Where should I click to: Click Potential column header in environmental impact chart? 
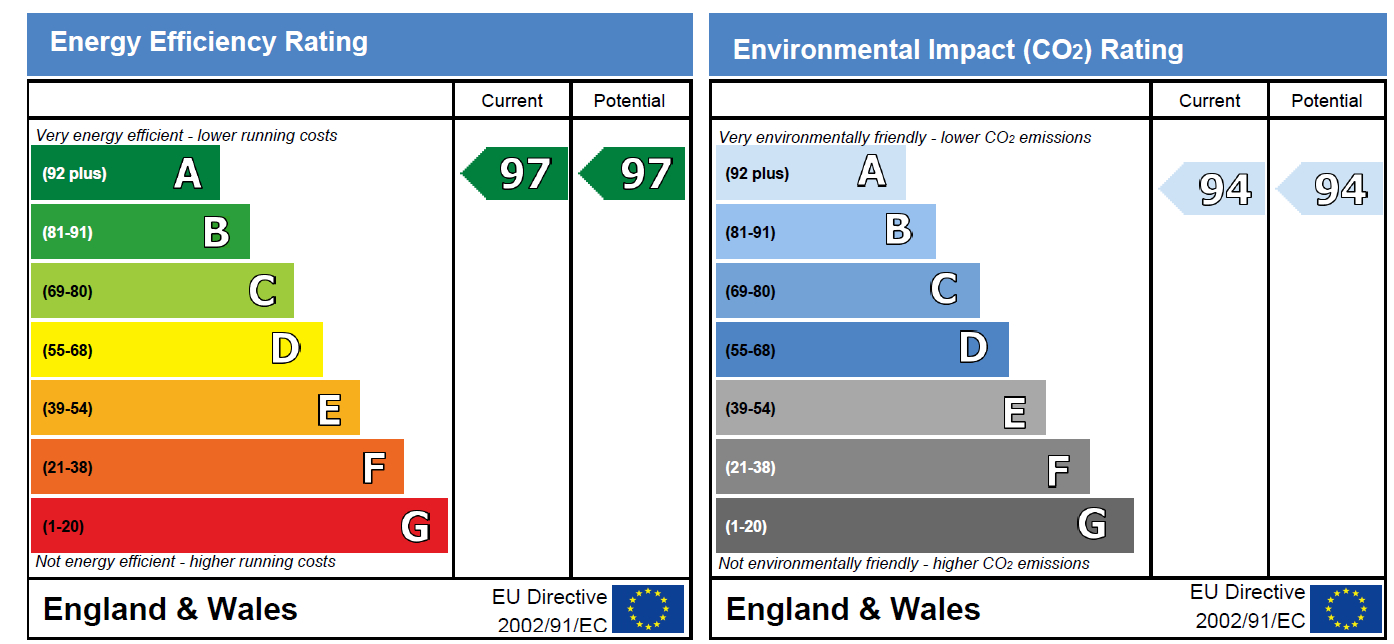(x=1327, y=101)
